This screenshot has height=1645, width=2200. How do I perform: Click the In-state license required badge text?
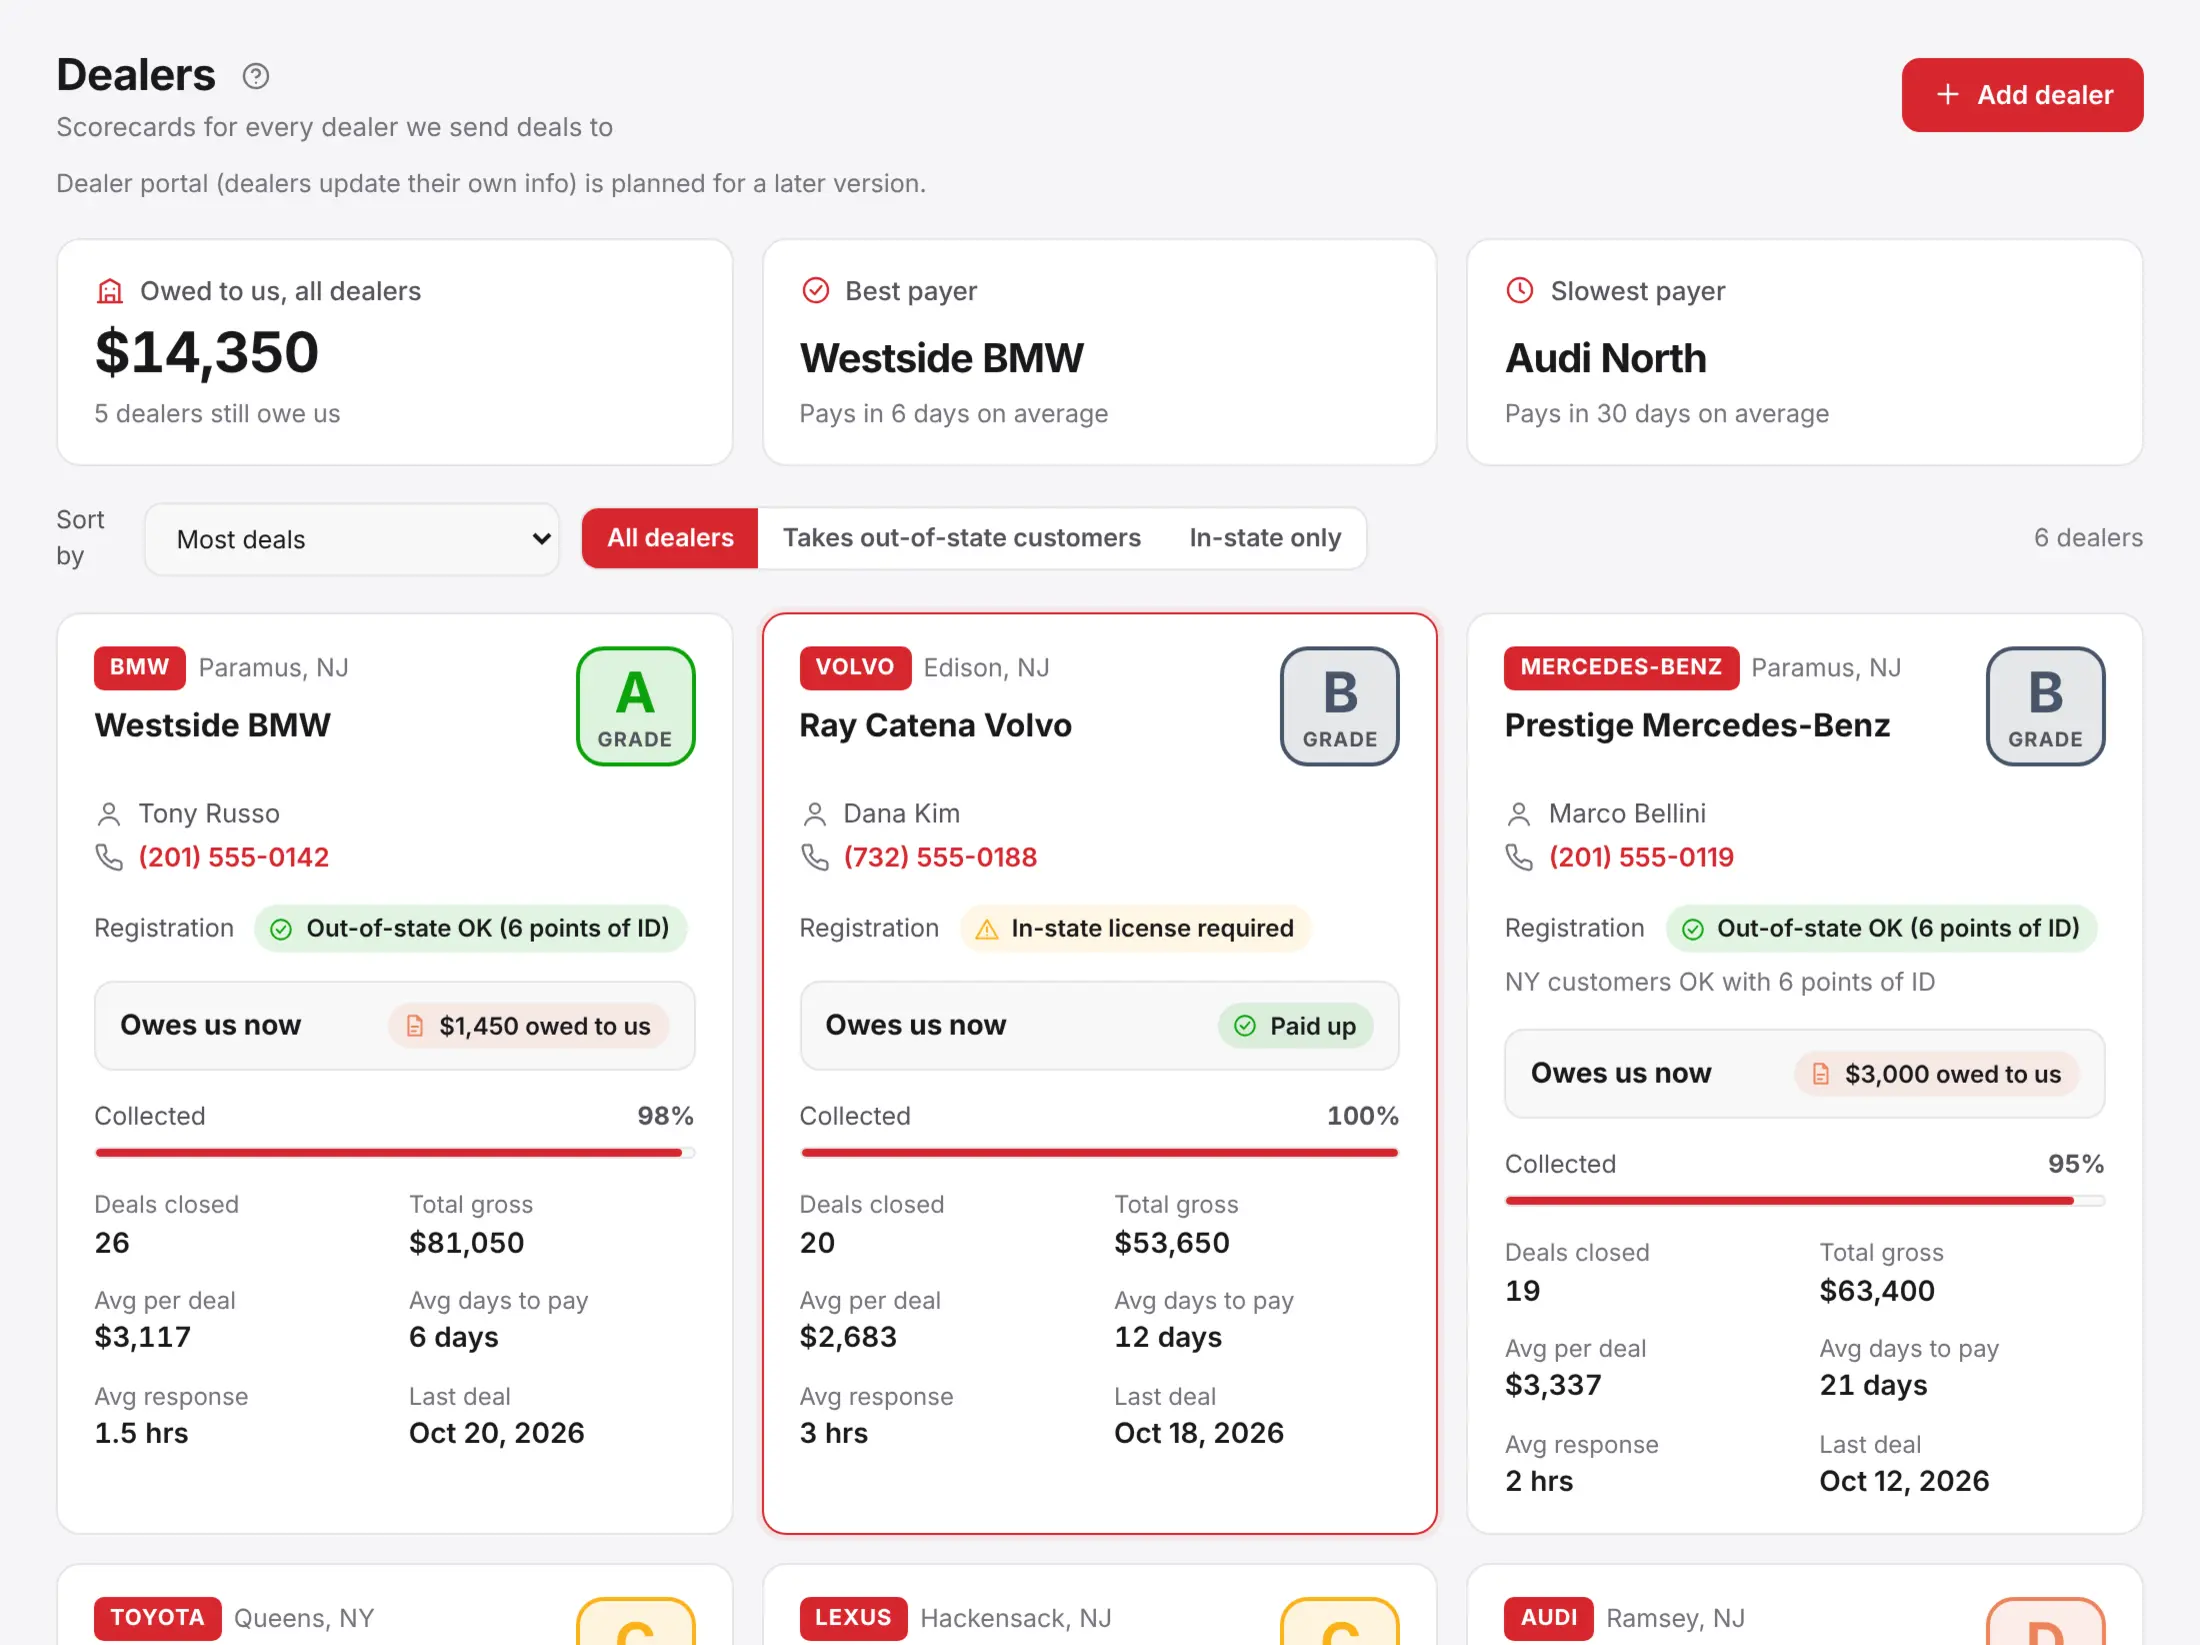[x=1152, y=929]
